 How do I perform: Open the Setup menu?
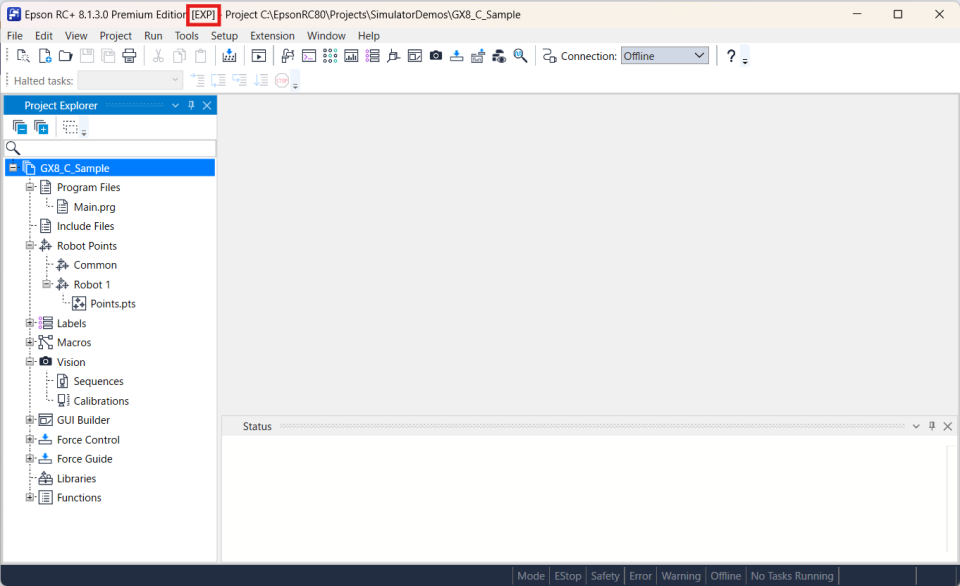[x=224, y=36]
